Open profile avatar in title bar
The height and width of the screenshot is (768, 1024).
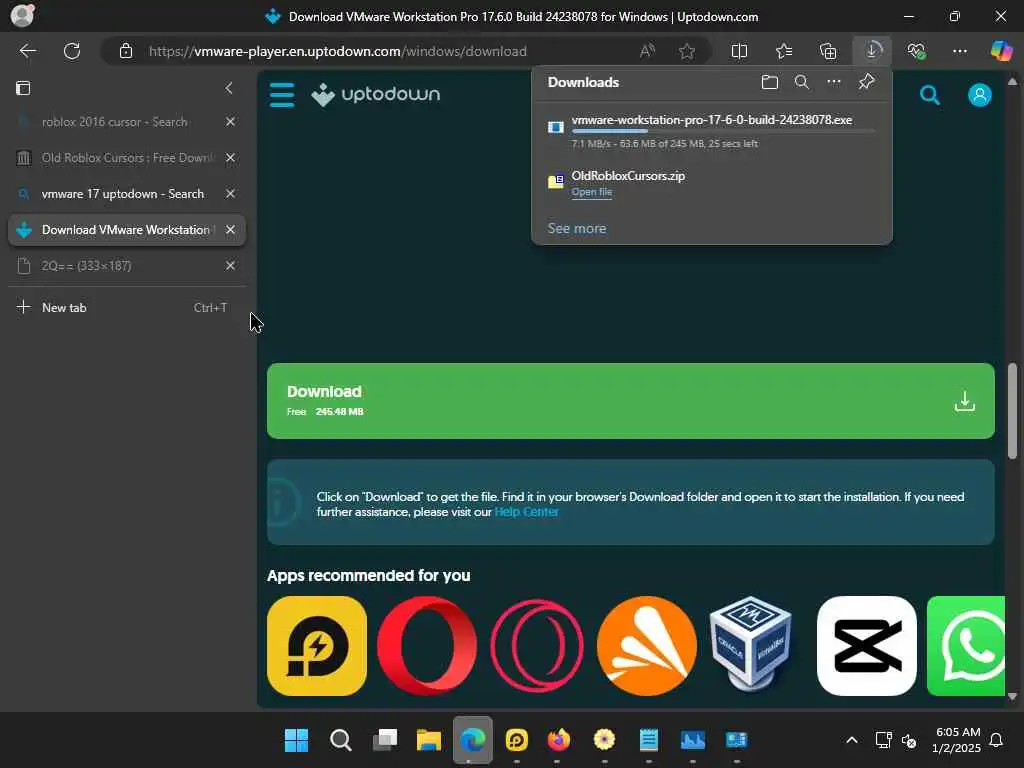22,15
